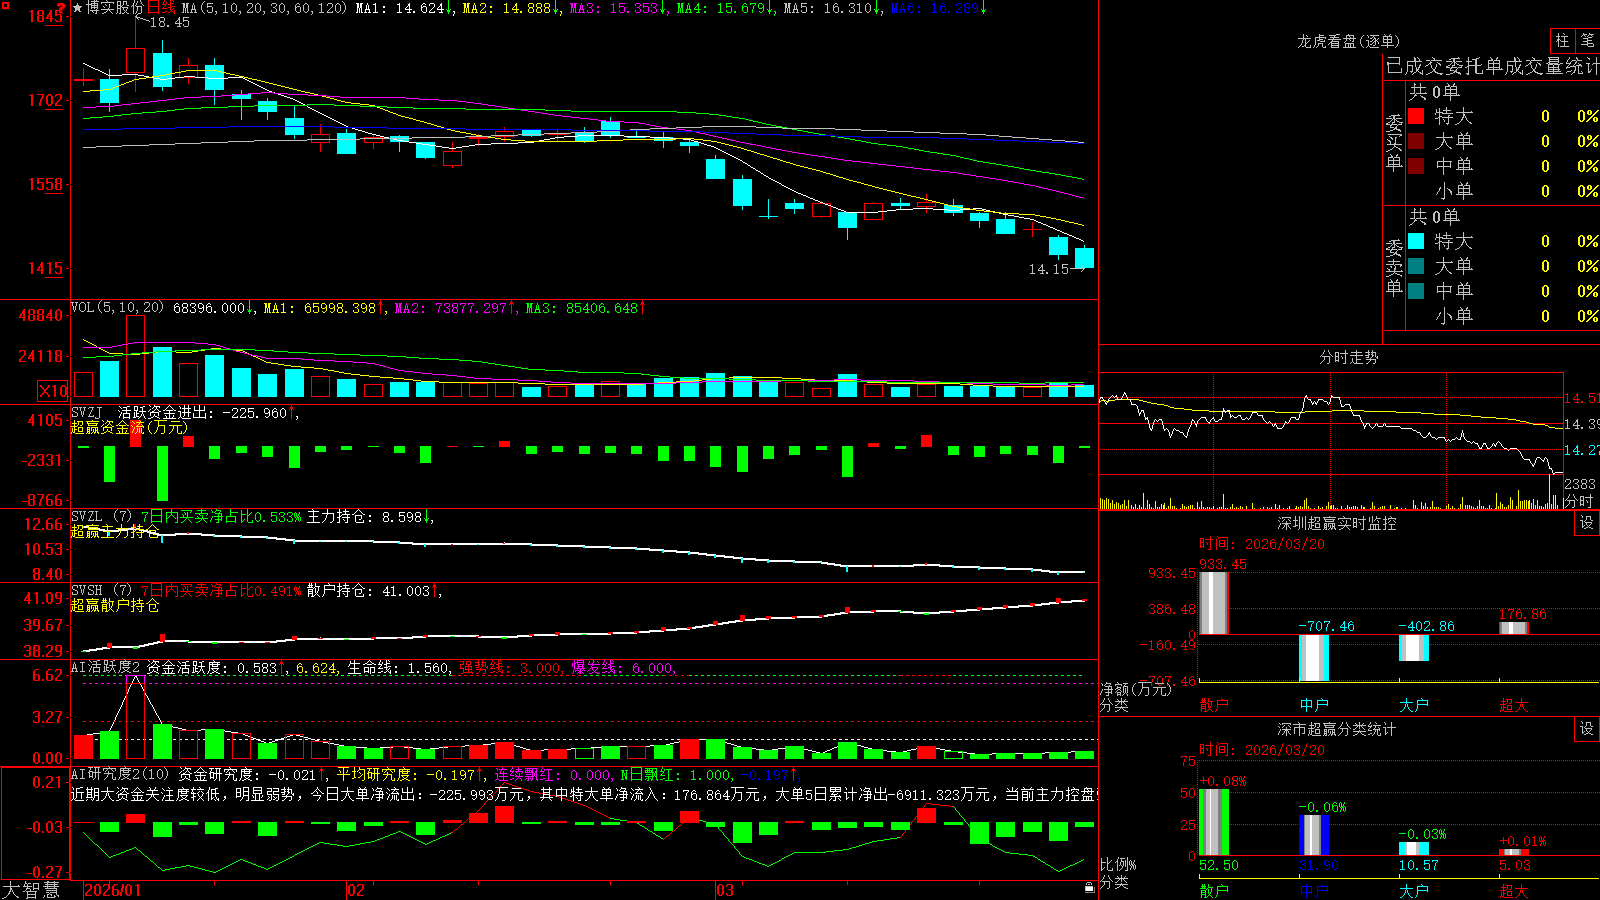Click the VOL(5,10,20) indicator label
The height and width of the screenshot is (900, 1600).
(117, 308)
